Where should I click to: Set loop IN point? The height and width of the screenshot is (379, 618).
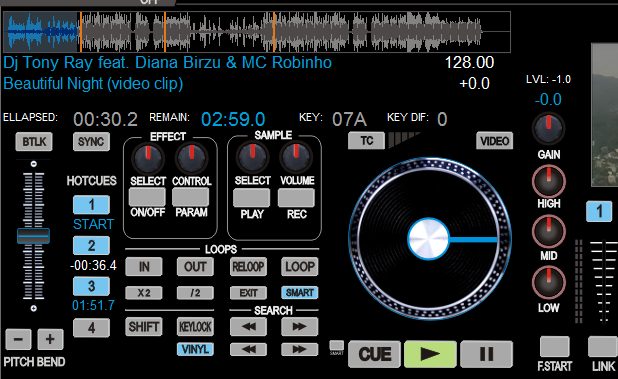coord(144,267)
